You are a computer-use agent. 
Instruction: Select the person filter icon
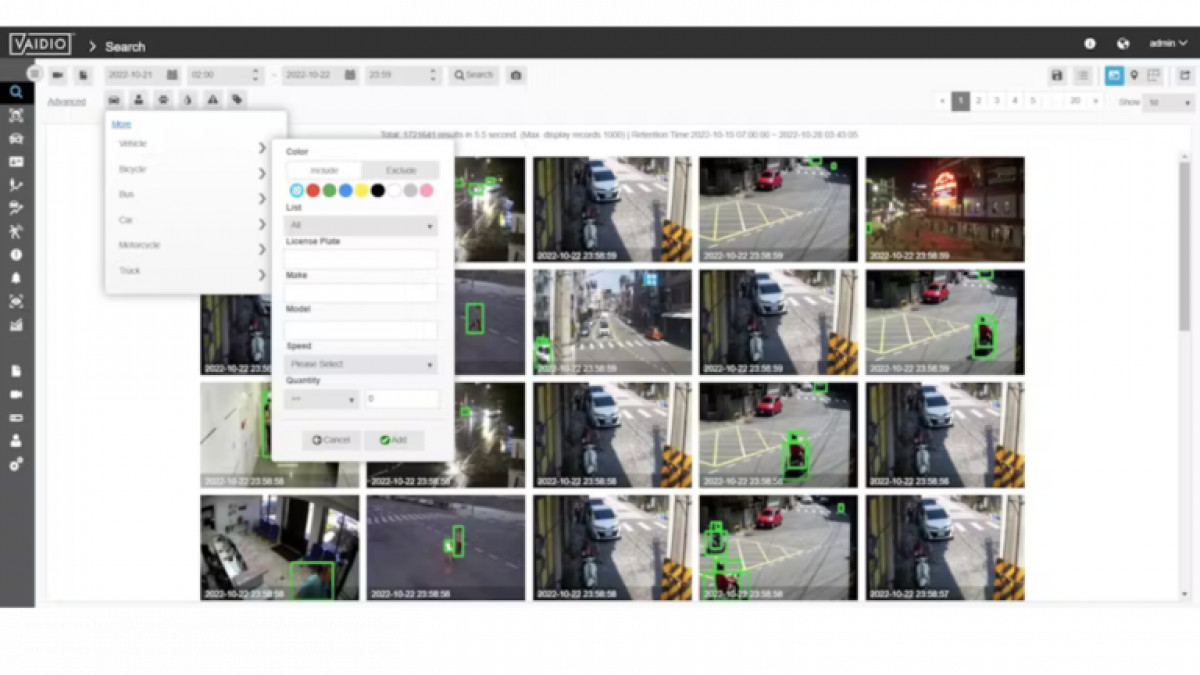[x=138, y=100]
